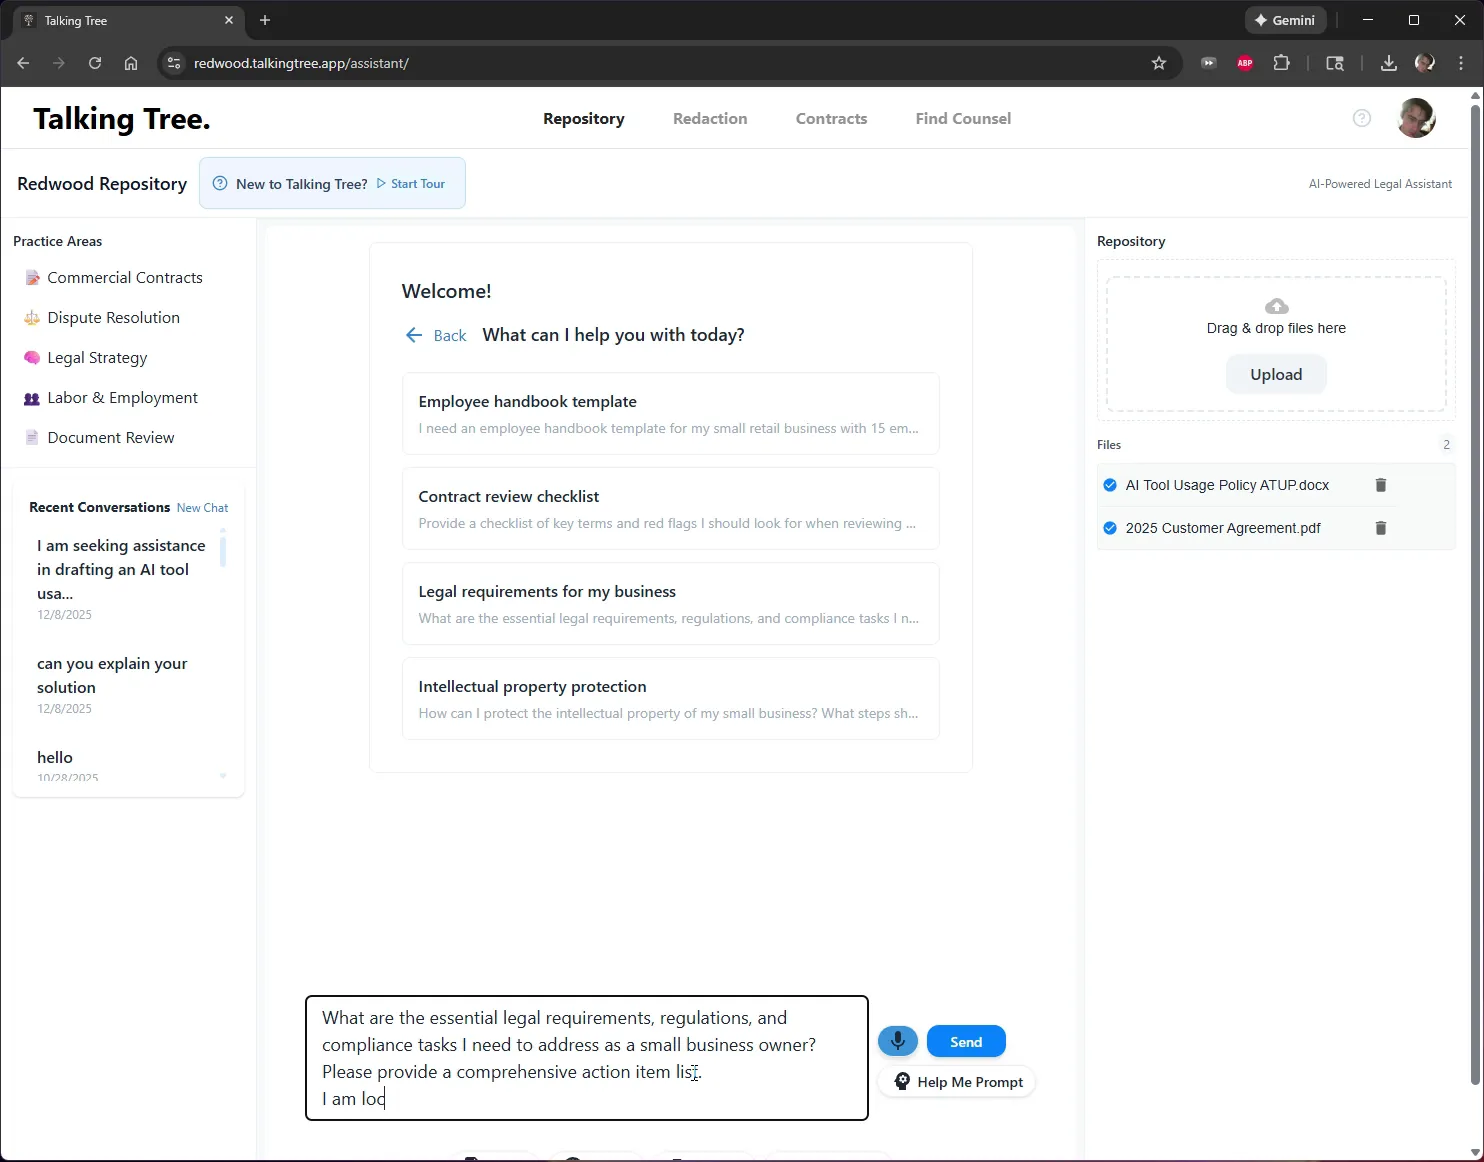This screenshot has height=1162, width=1484.
Task: Go Back from the prompt suggestions
Action: pos(436,335)
